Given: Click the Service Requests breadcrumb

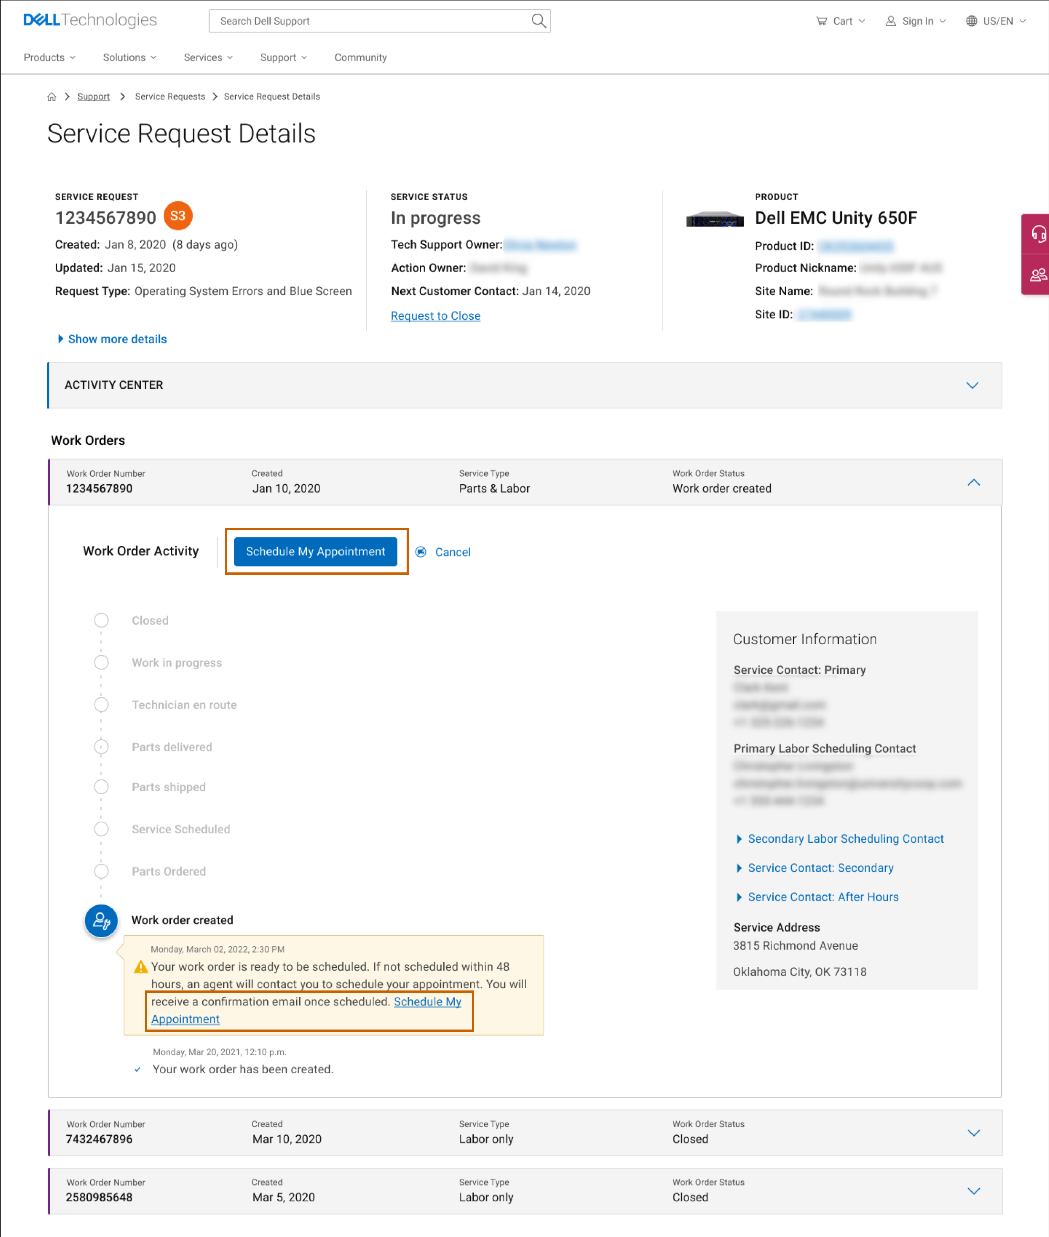Looking at the screenshot, I should tap(170, 97).
